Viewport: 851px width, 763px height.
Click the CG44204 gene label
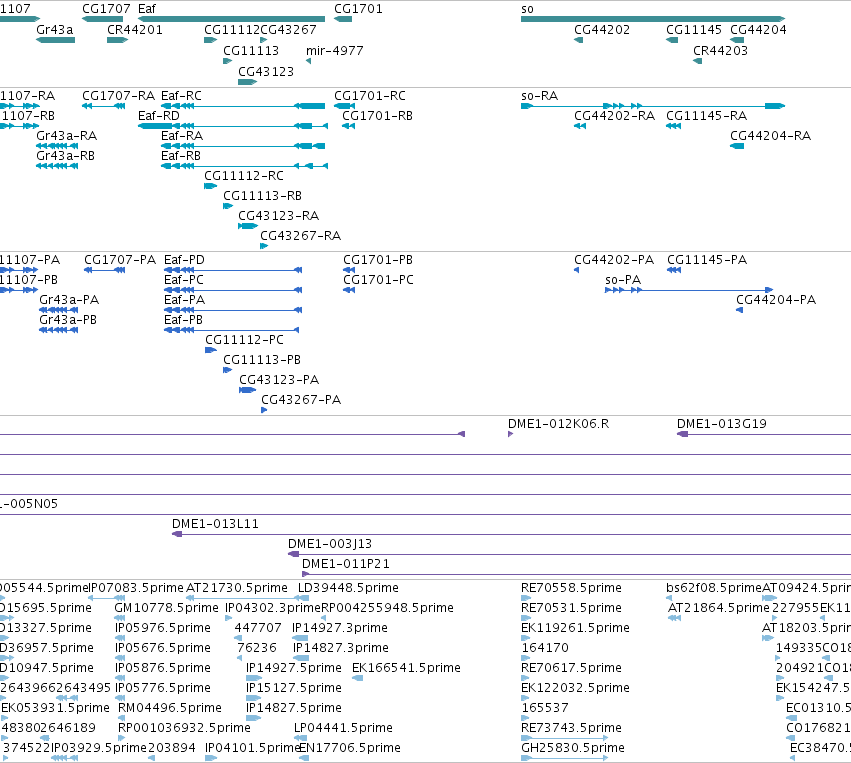(758, 29)
